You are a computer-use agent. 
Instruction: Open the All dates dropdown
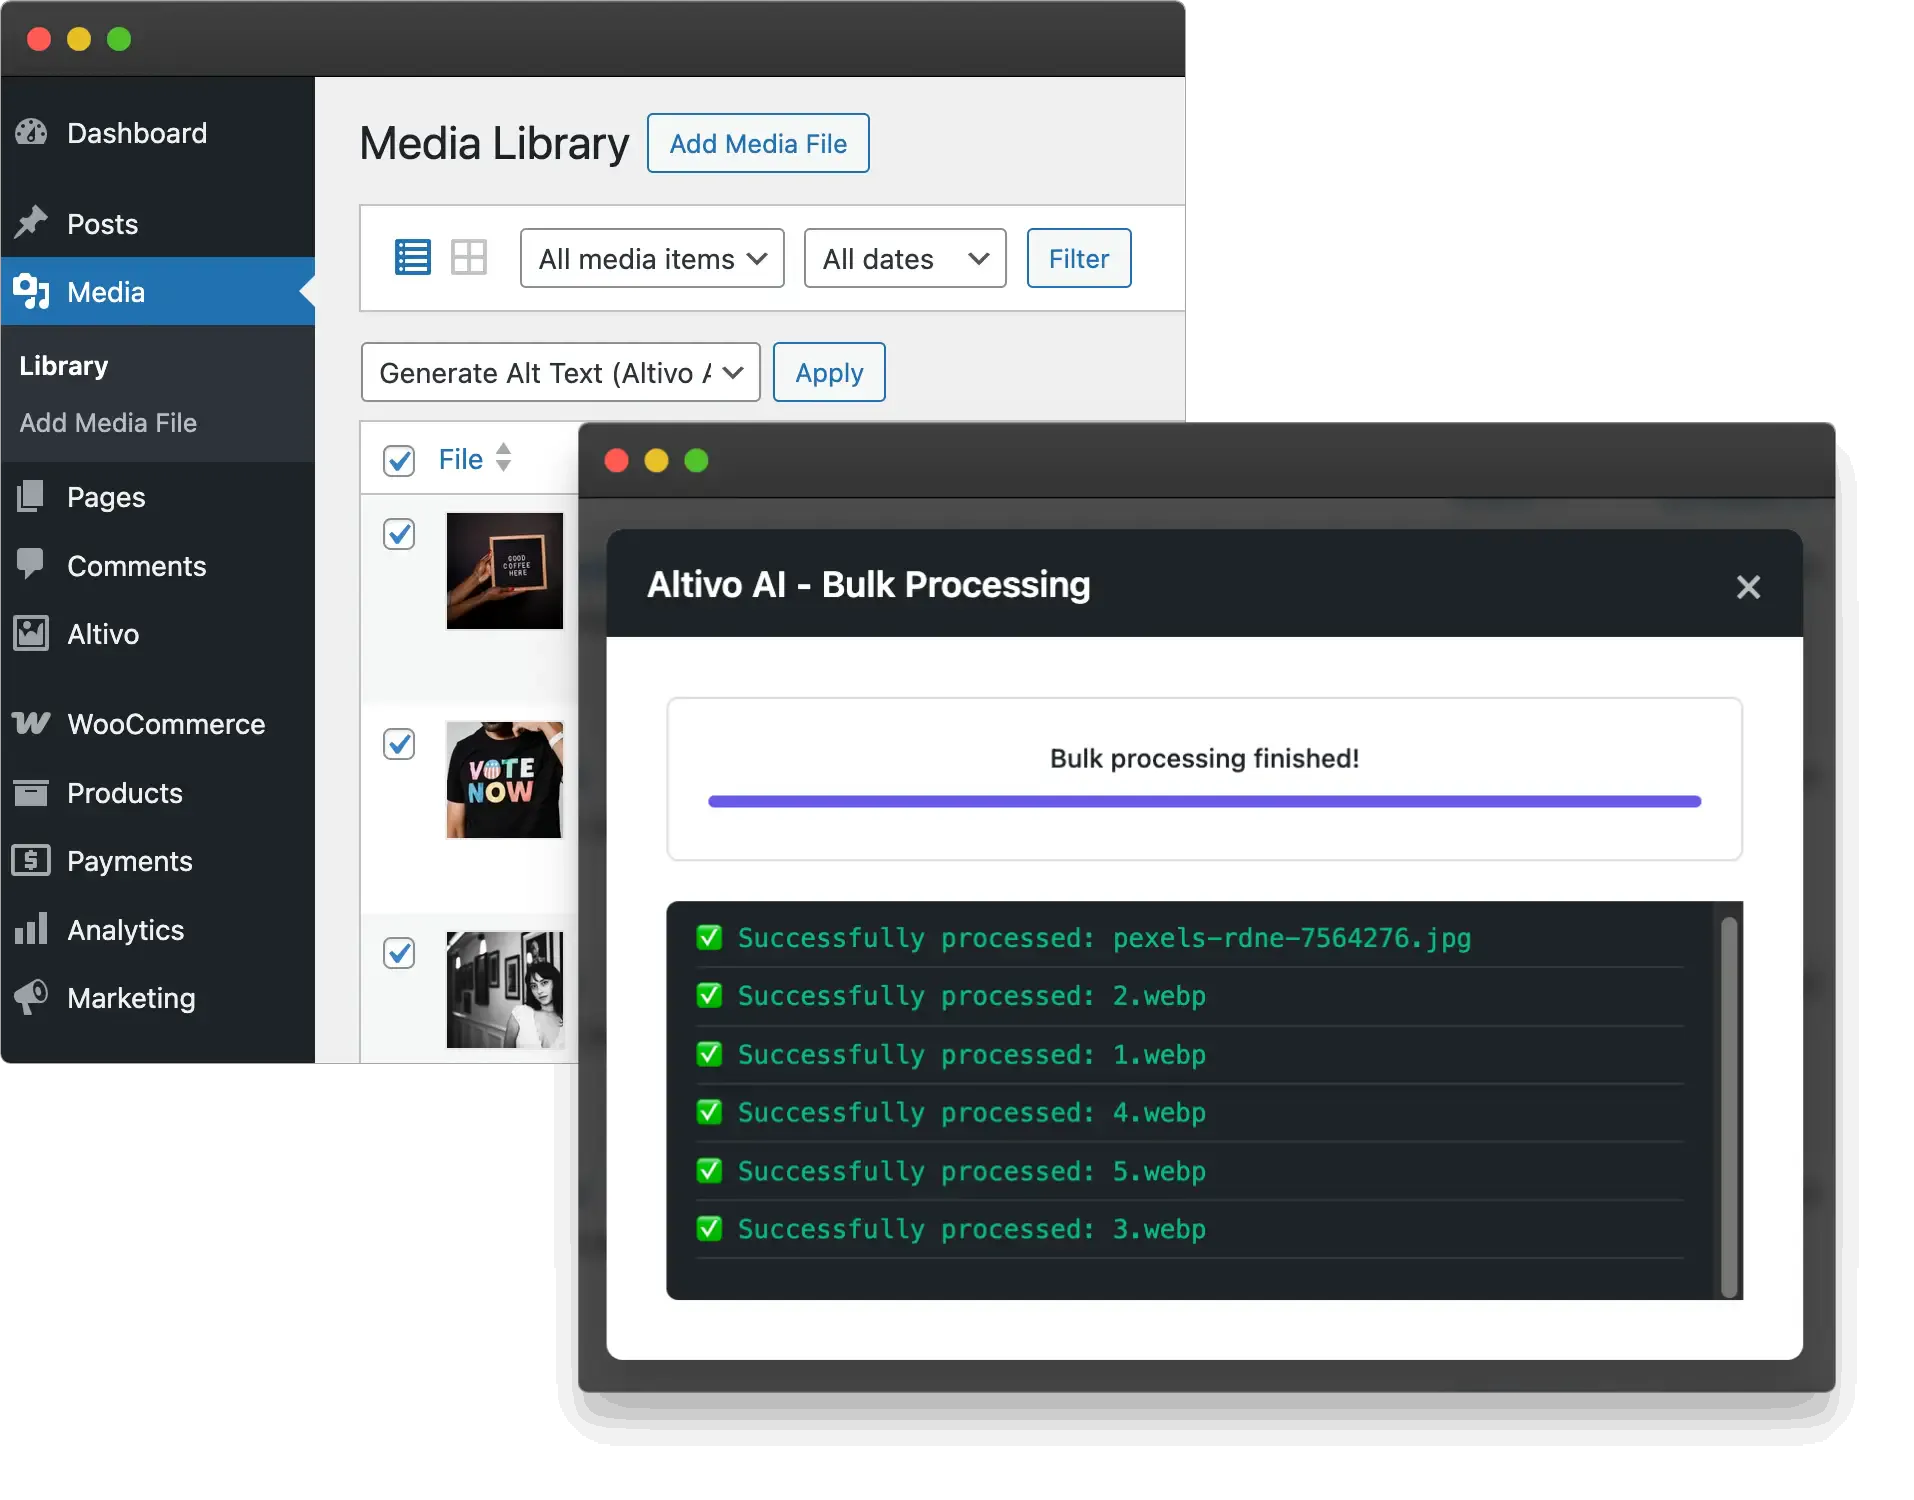click(x=905, y=258)
